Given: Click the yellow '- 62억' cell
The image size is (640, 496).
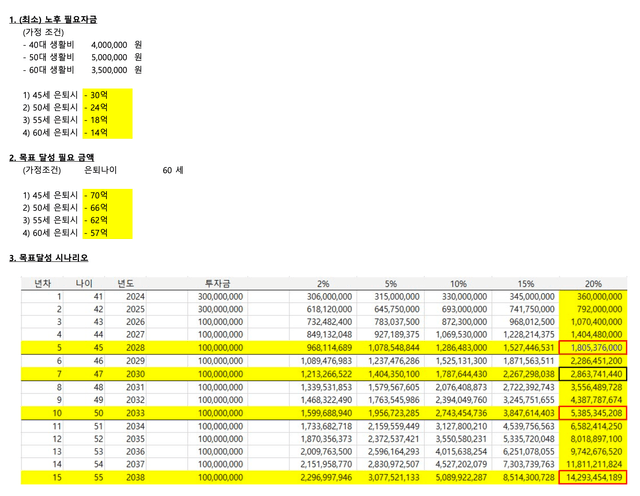Looking at the screenshot, I should (107, 220).
